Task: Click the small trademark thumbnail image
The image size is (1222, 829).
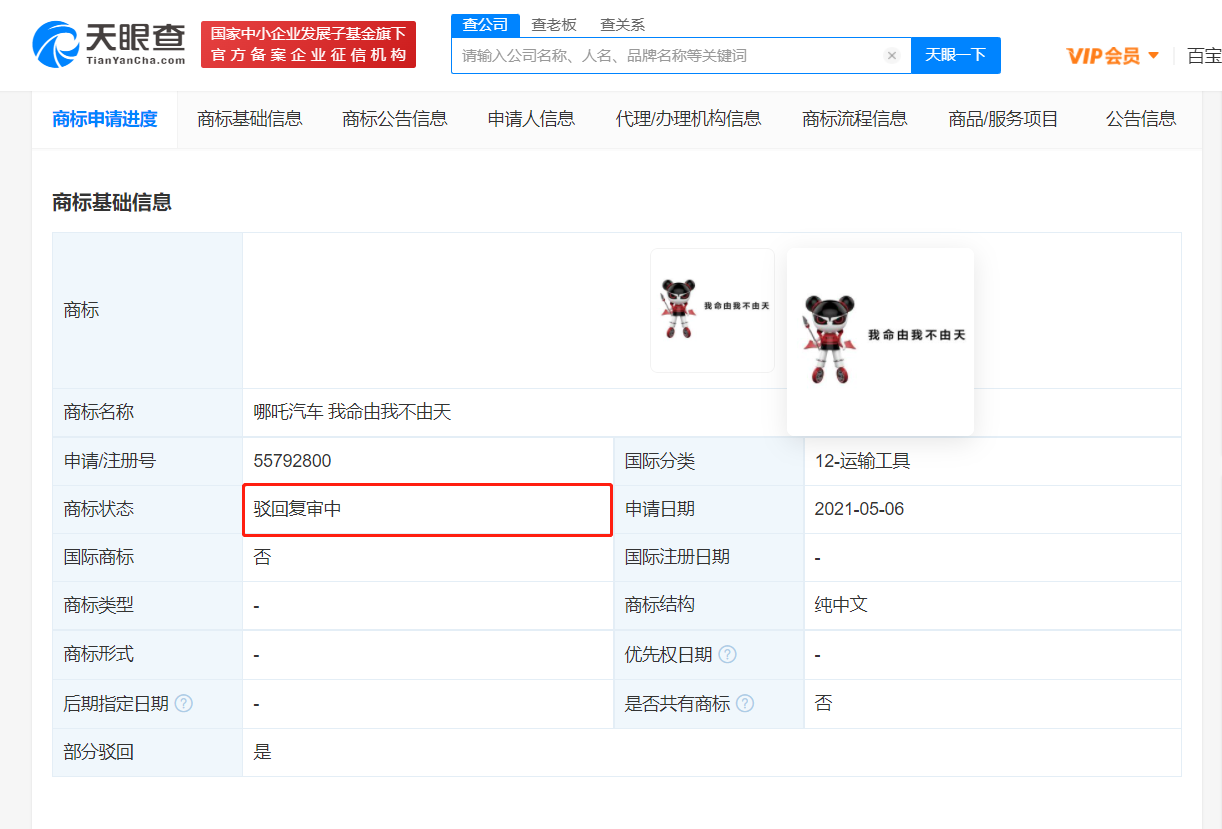Action: pyautogui.click(x=712, y=310)
